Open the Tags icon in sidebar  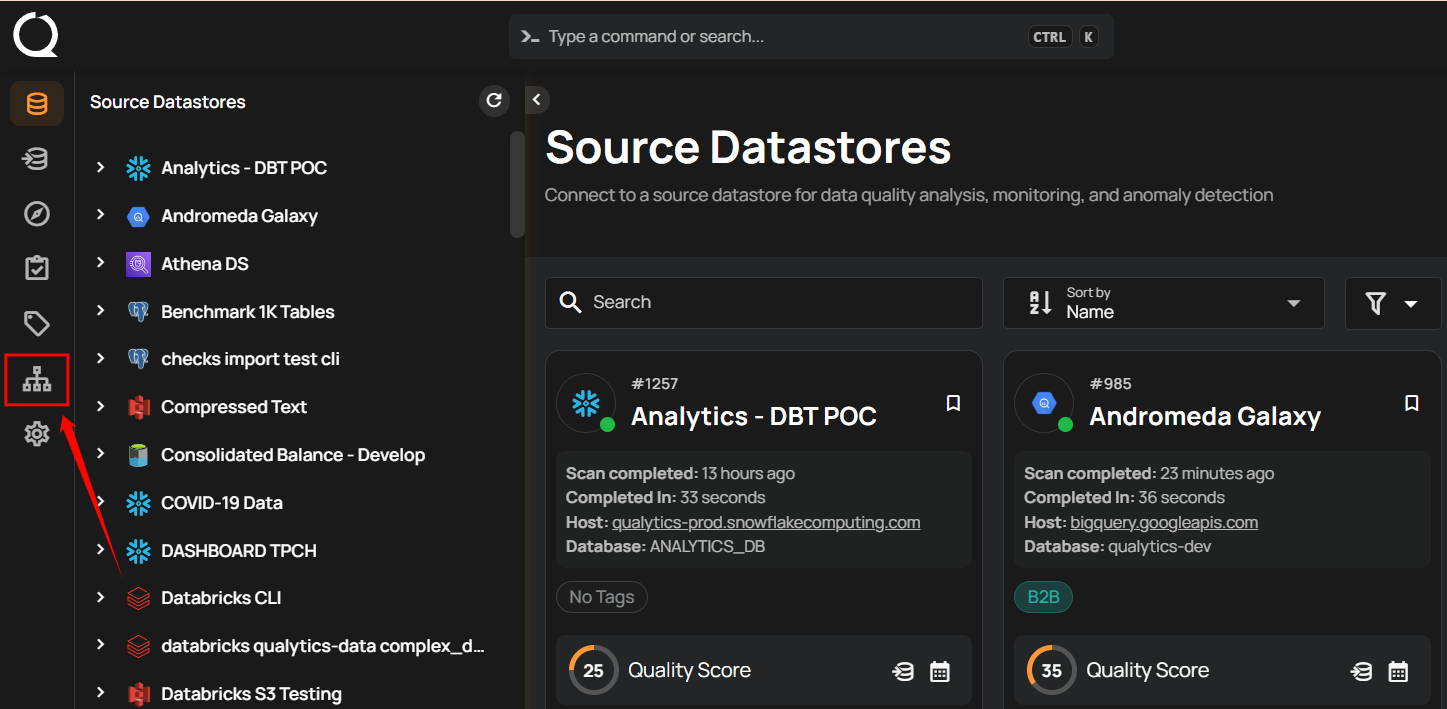click(37, 323)
